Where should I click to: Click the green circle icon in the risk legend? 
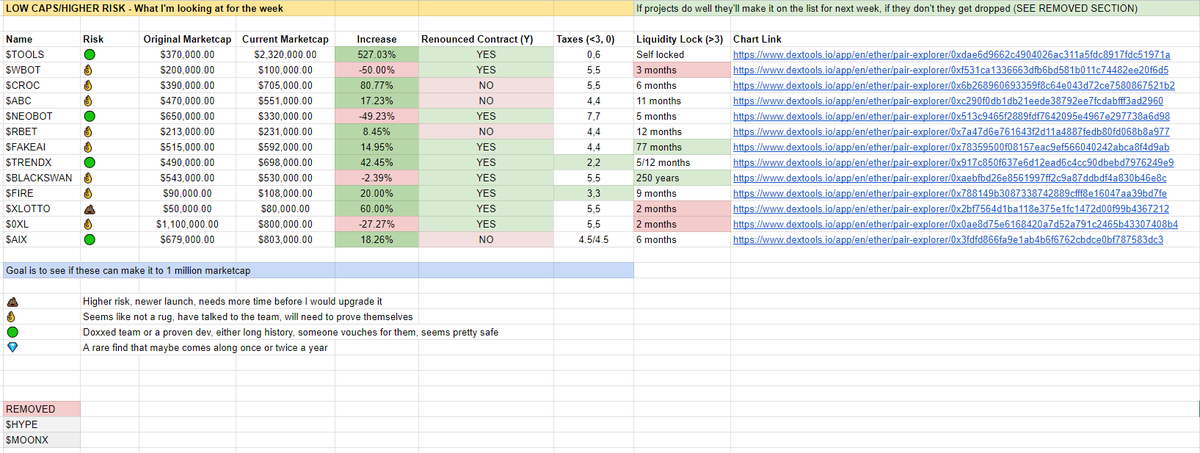[12, 332]
